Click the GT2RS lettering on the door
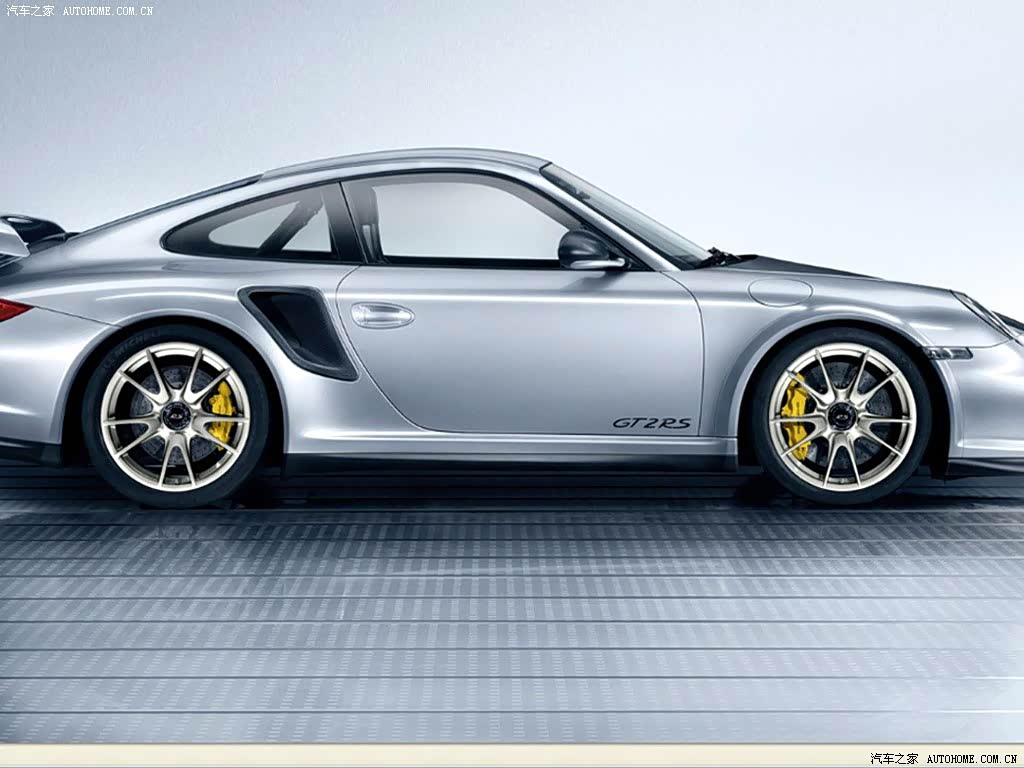1024x768 pixels. coord(651,423)
